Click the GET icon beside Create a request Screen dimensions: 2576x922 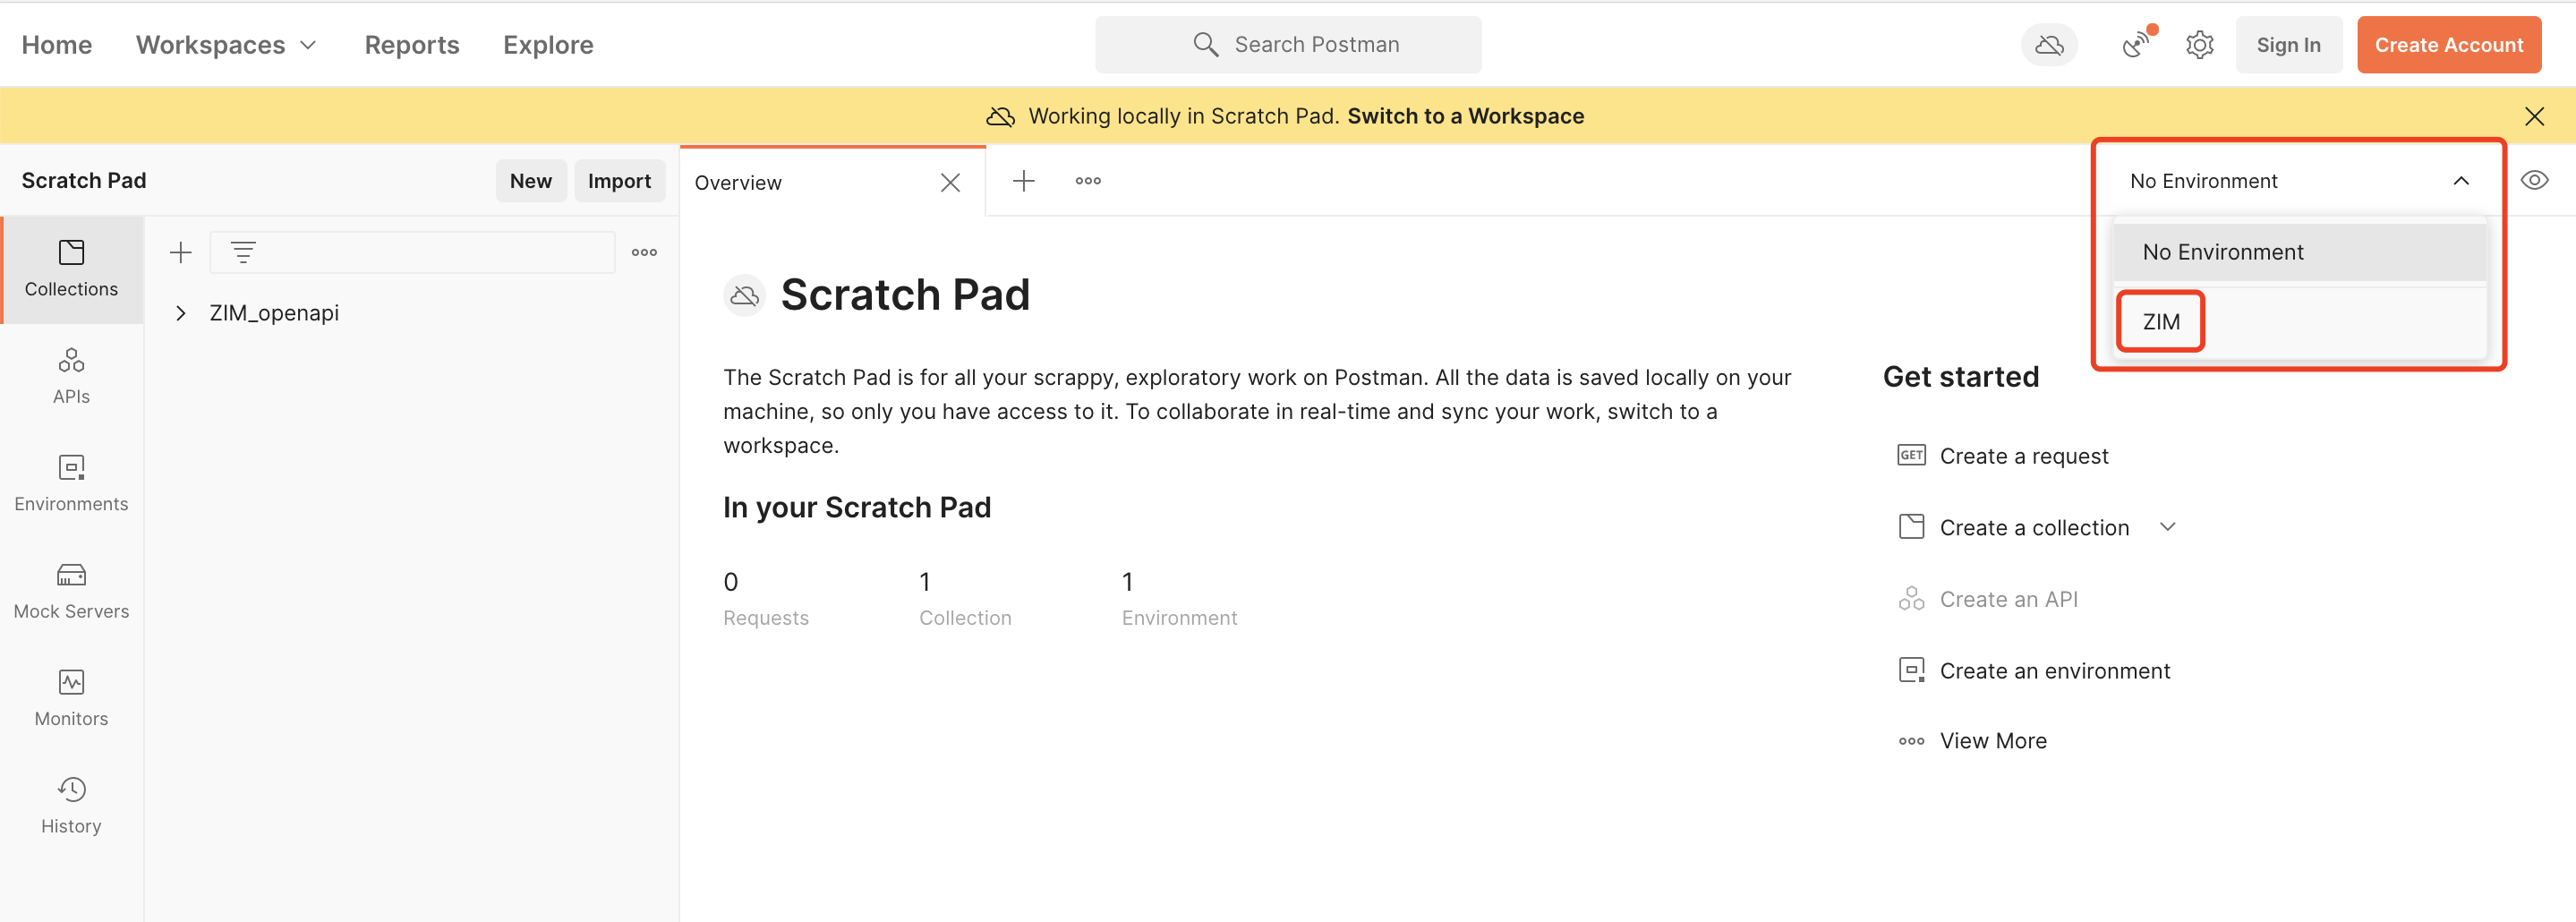pyautogui.click(x=1911, y=455)
